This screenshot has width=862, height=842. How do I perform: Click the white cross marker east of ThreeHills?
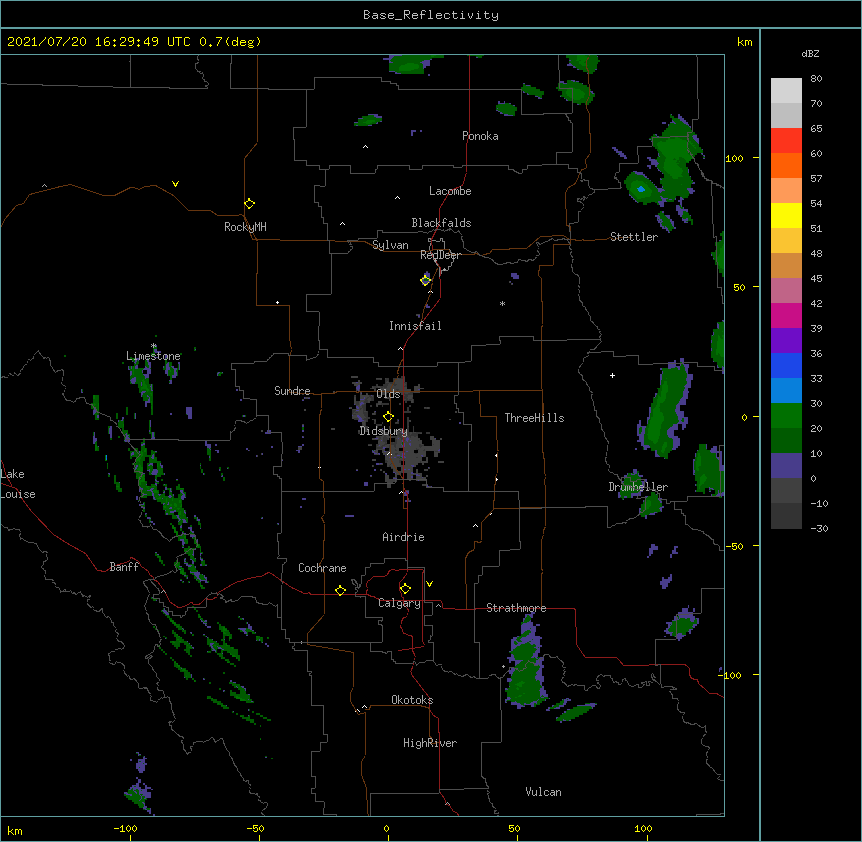(612, 375)
